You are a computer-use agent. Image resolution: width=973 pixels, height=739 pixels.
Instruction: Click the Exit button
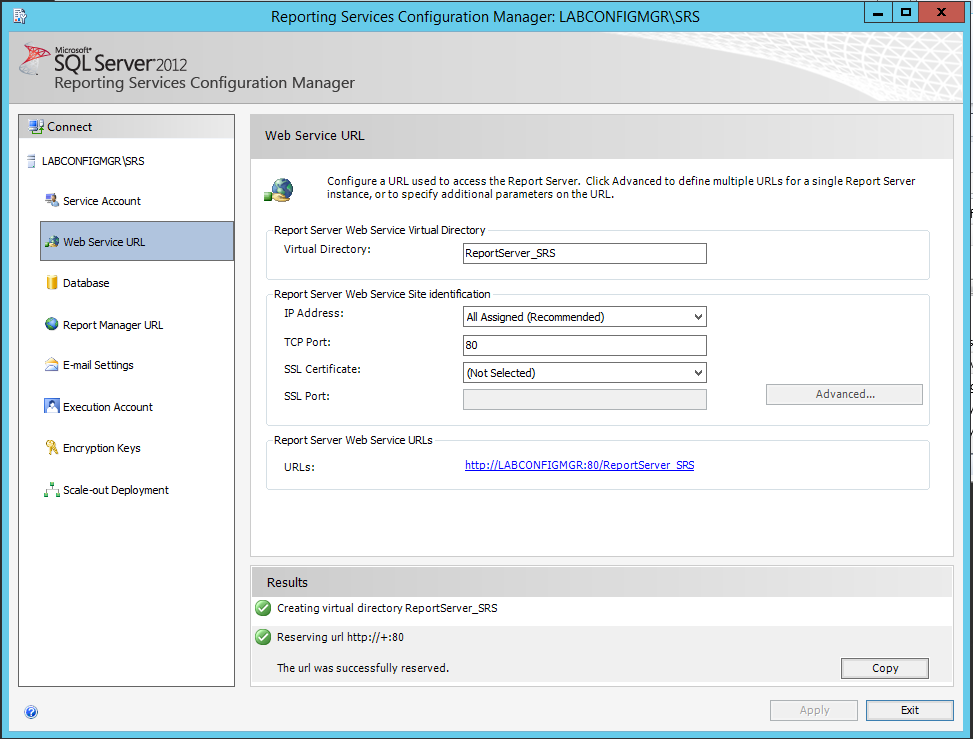(x=910, y=710)
